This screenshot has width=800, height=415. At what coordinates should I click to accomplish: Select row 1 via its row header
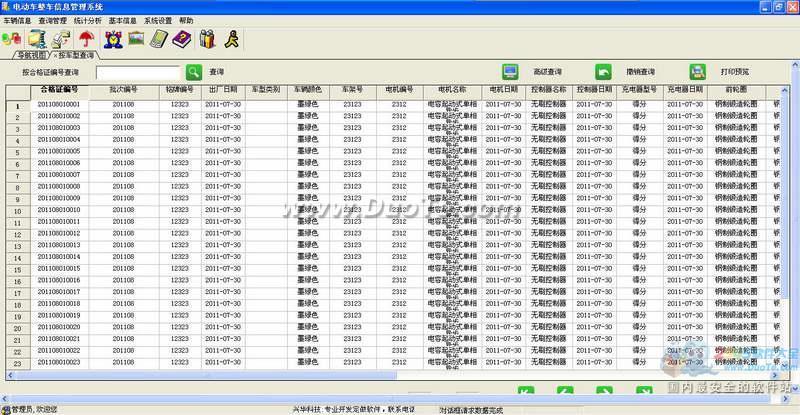tap(18, 106)
